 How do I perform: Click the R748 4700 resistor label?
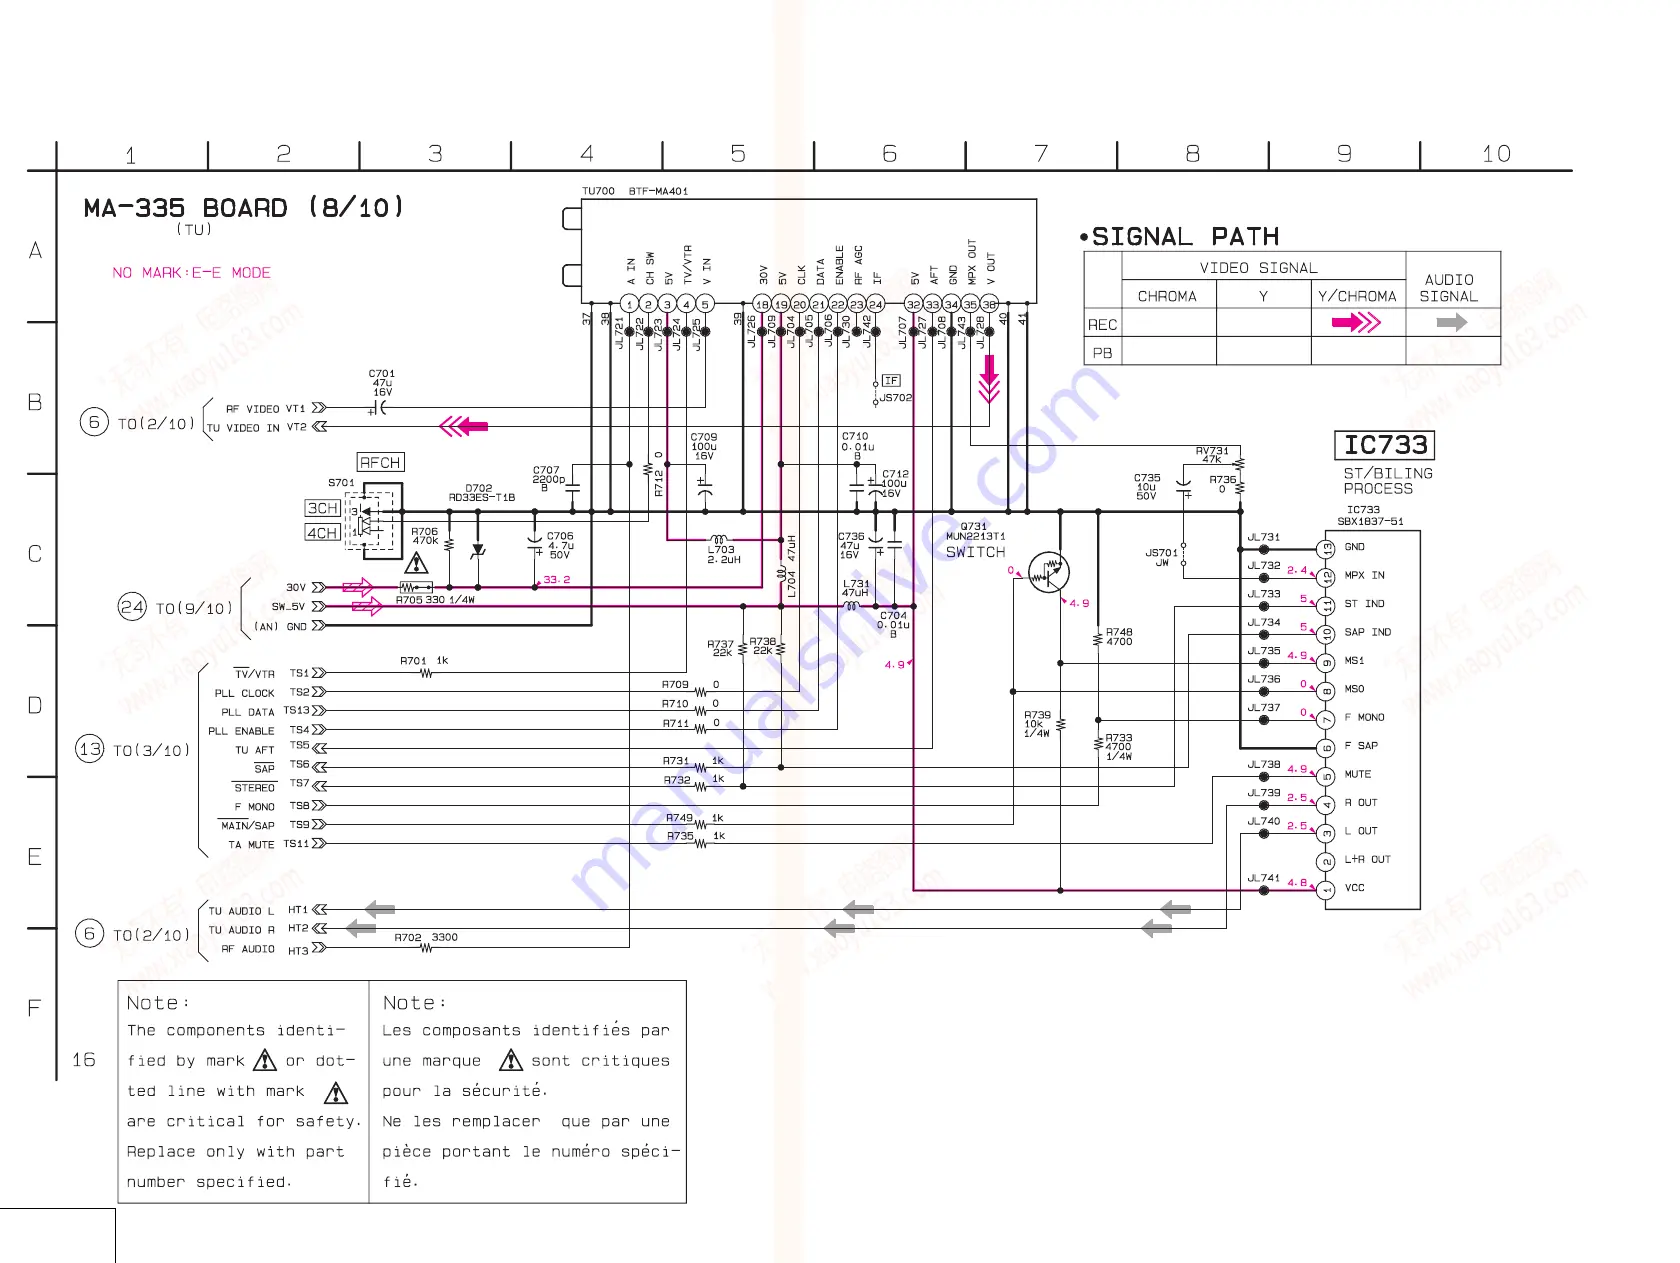pyautogui.click(x=1119, y=637)
